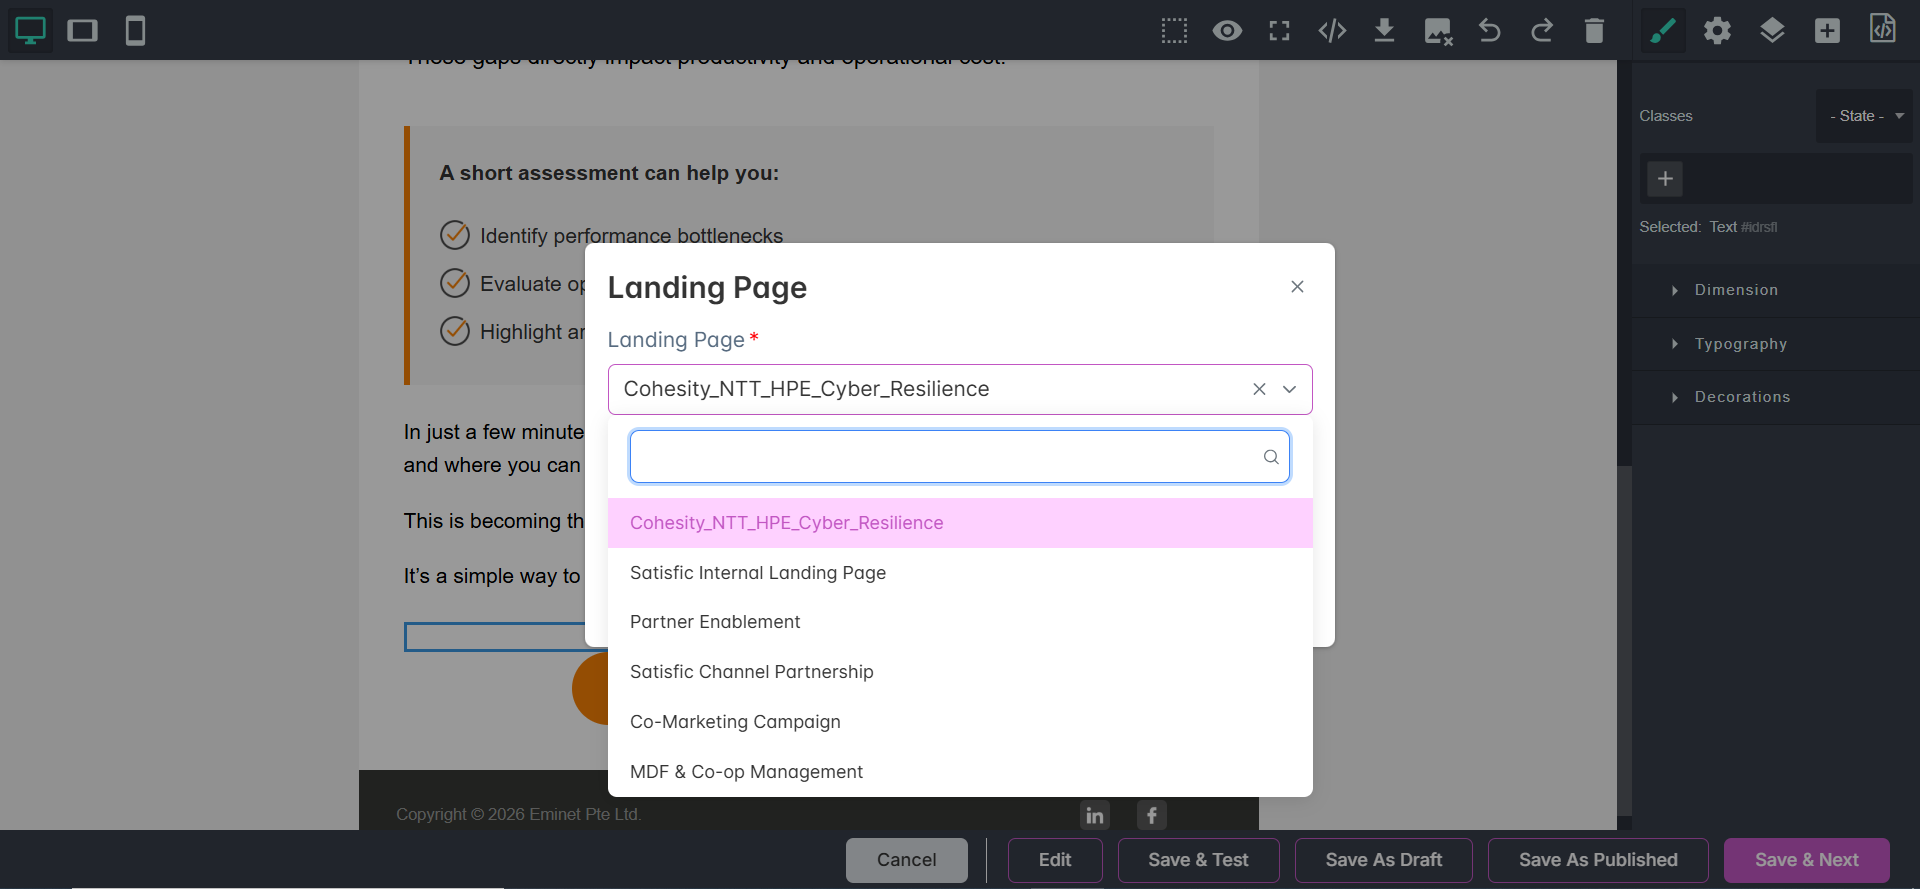Undo the last change
The width and height of the screenshot is (1920, 889).
click(1490, 31)
